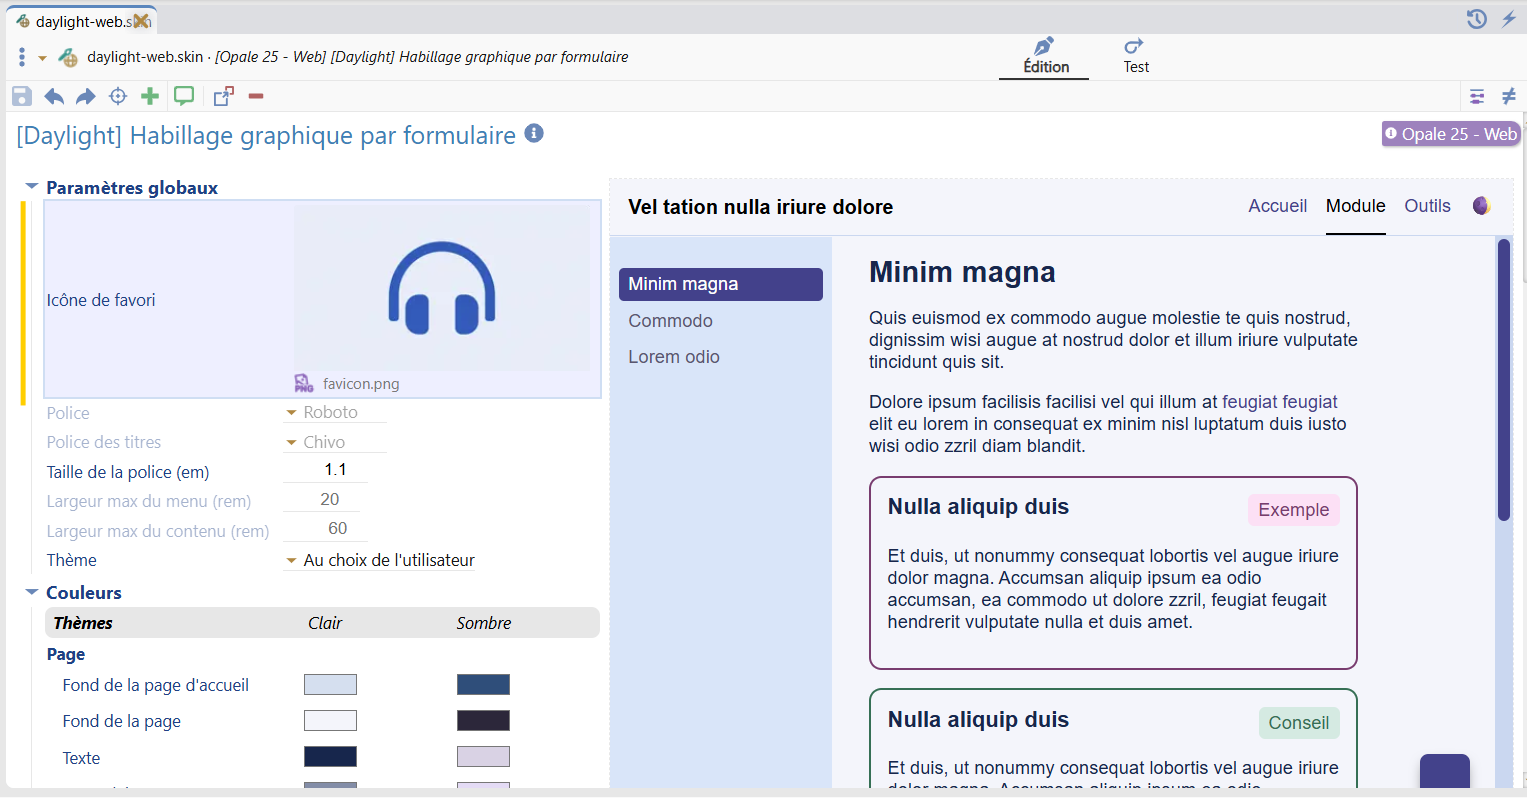Click the red minus icon

tap(256, 96)
